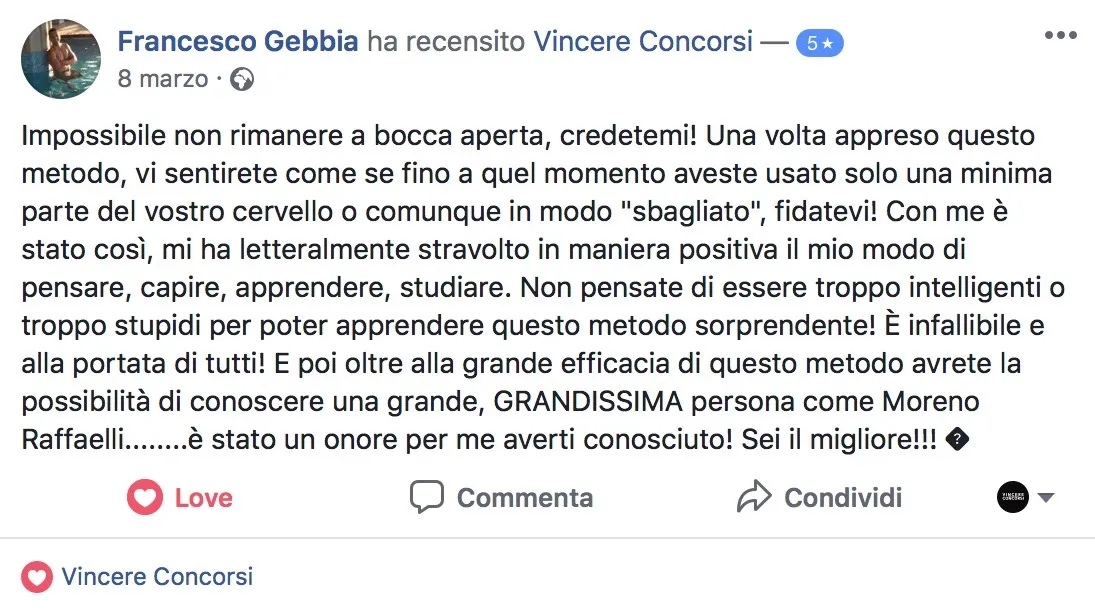Click the red Love heart reaction icon

click(x=145, y=497)
